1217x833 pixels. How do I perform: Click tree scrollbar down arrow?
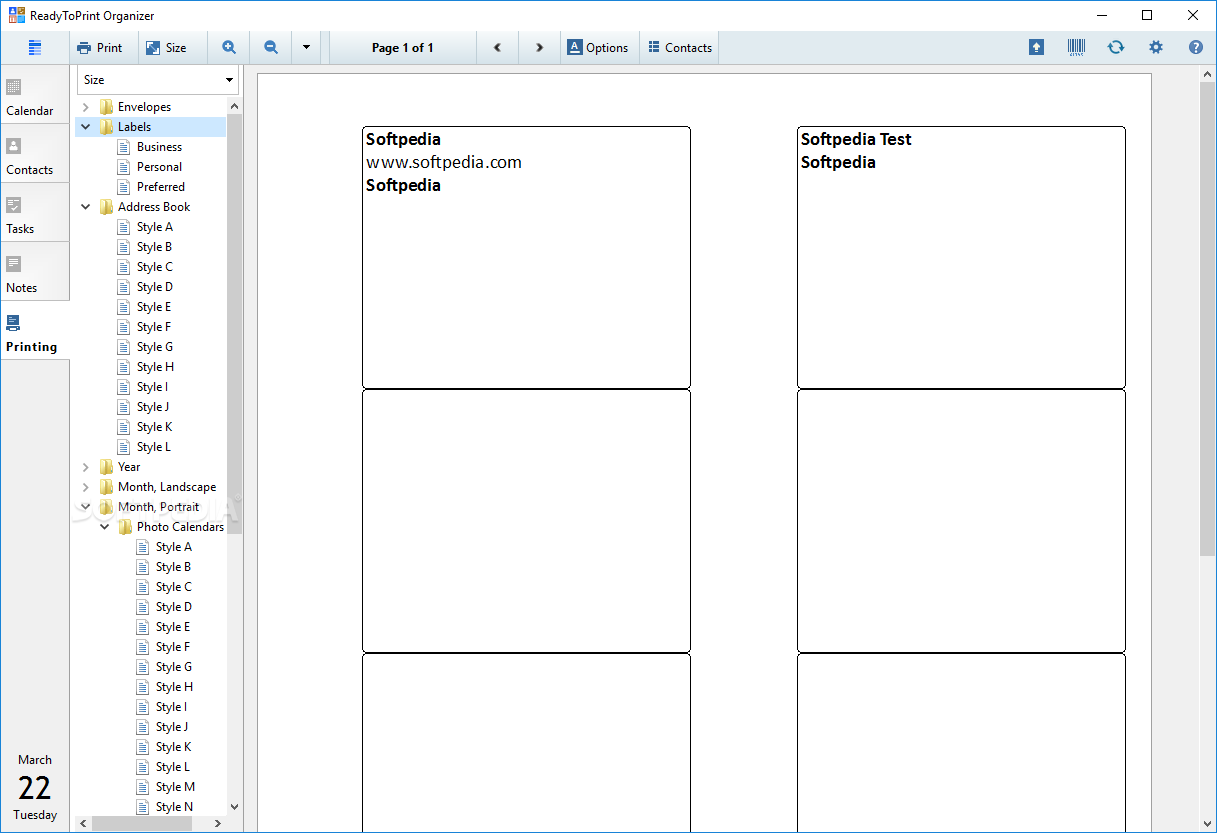[235, 806]
